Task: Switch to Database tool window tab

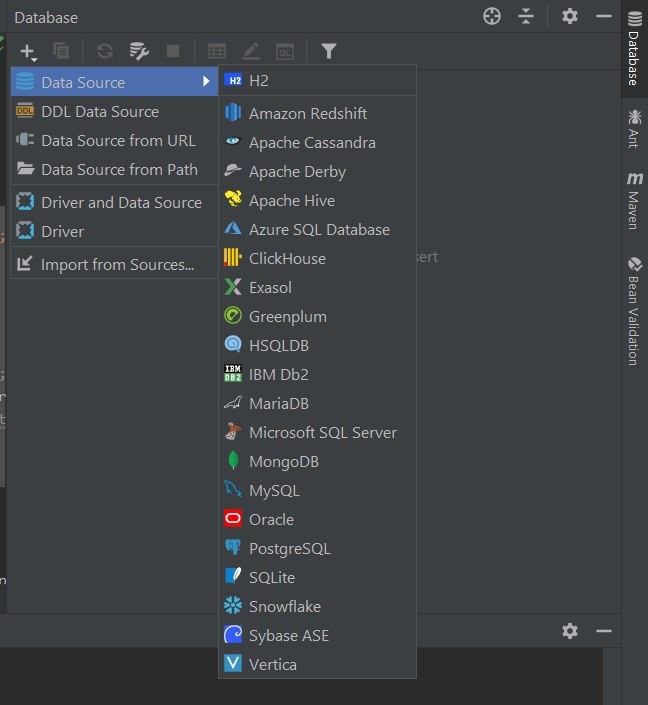Action: click(x=635, y=49)
